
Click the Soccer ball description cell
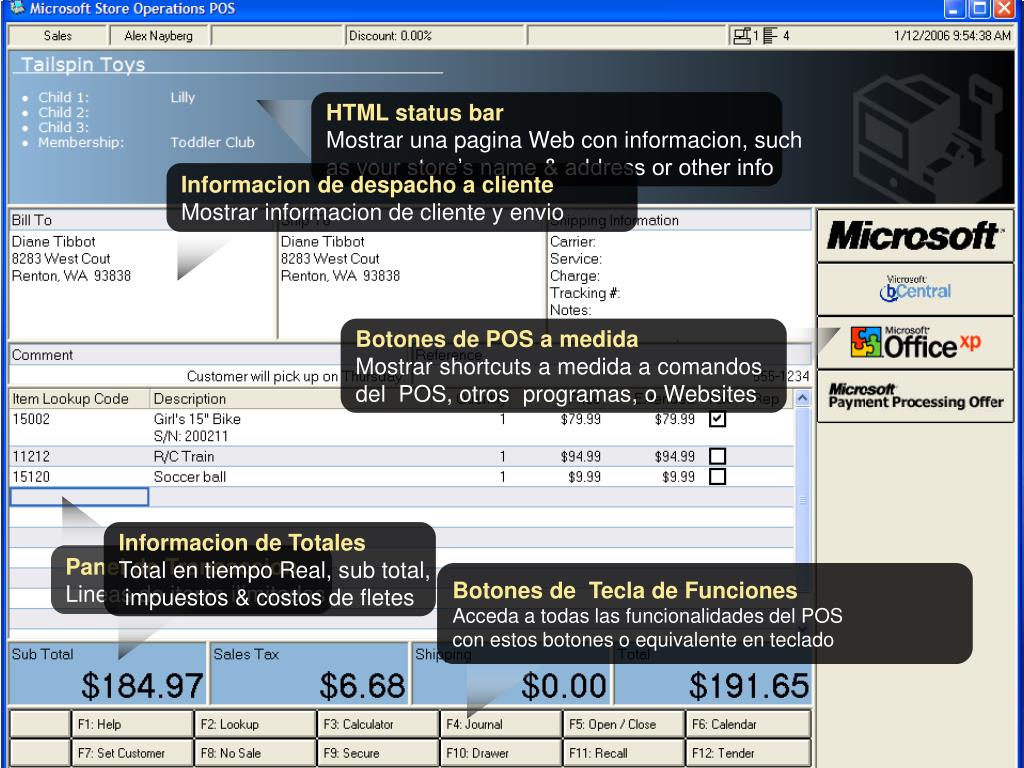pyautogui.click(x=189, y=477)
